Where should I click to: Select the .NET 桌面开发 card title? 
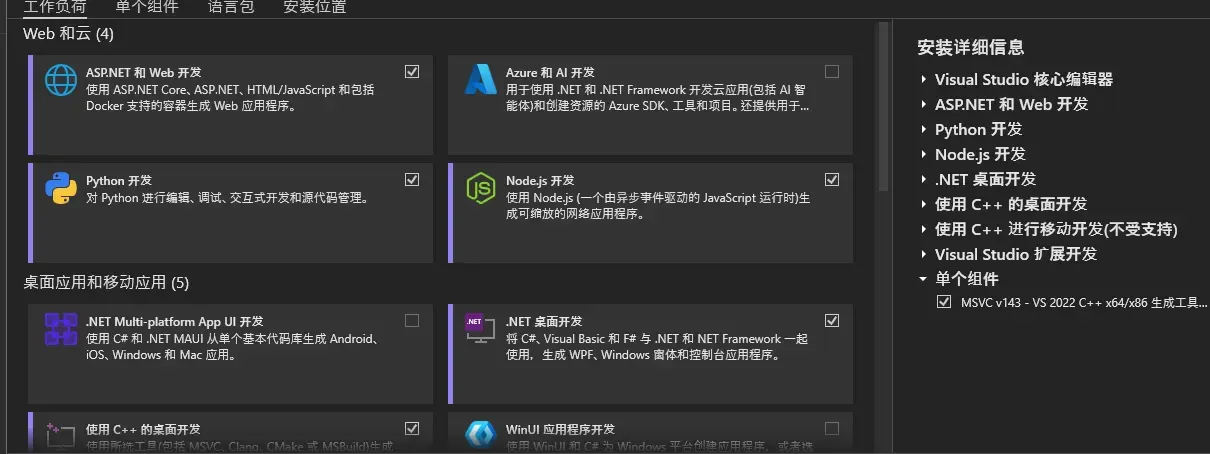point(544,321)
